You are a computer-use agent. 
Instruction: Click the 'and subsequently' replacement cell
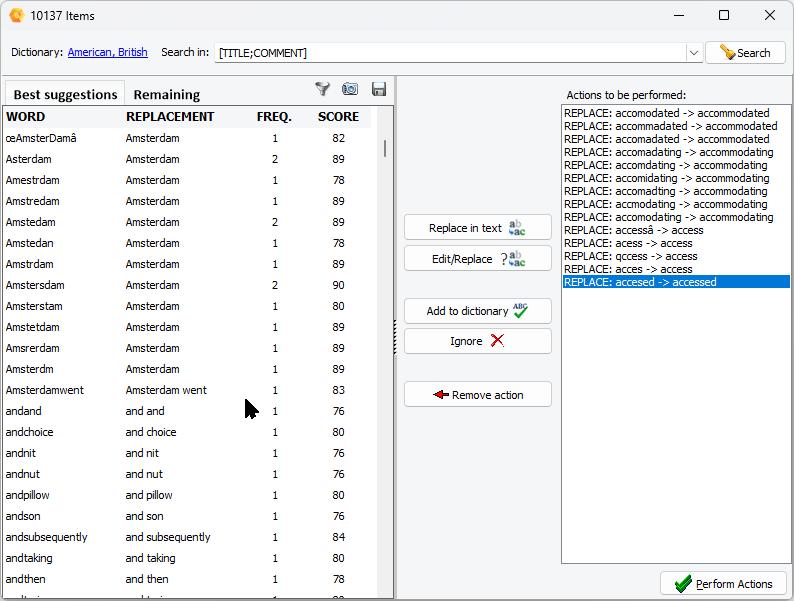[x=168, y=537]
